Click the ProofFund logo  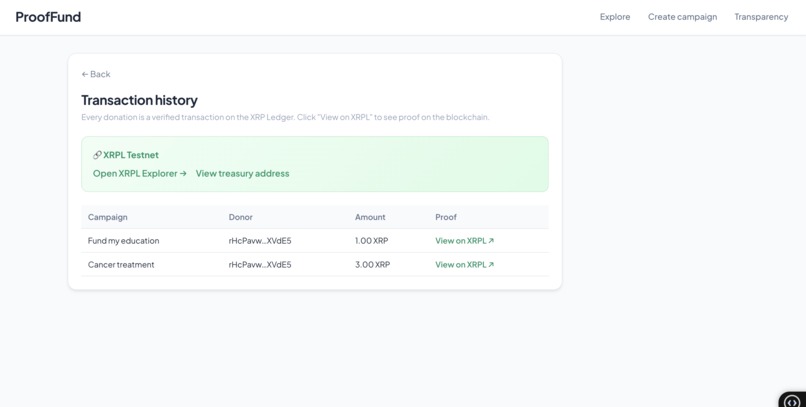pyautogui.click(x=48, y=17)
